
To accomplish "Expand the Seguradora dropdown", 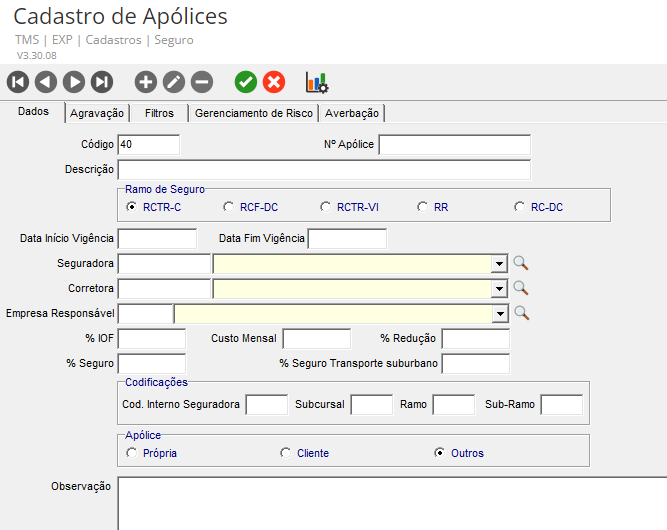I will pyautogui.click(x=498, y=264).
